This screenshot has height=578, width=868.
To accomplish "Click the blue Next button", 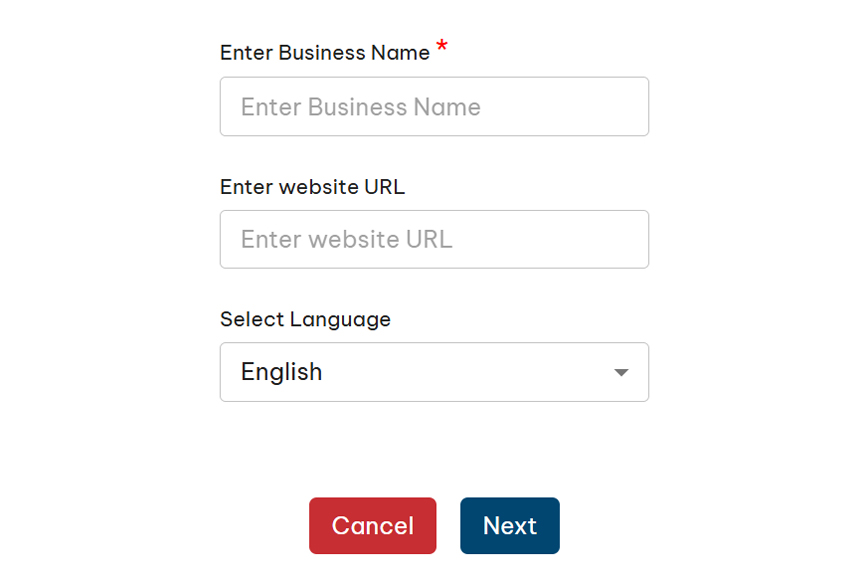I will click(509, 526).
